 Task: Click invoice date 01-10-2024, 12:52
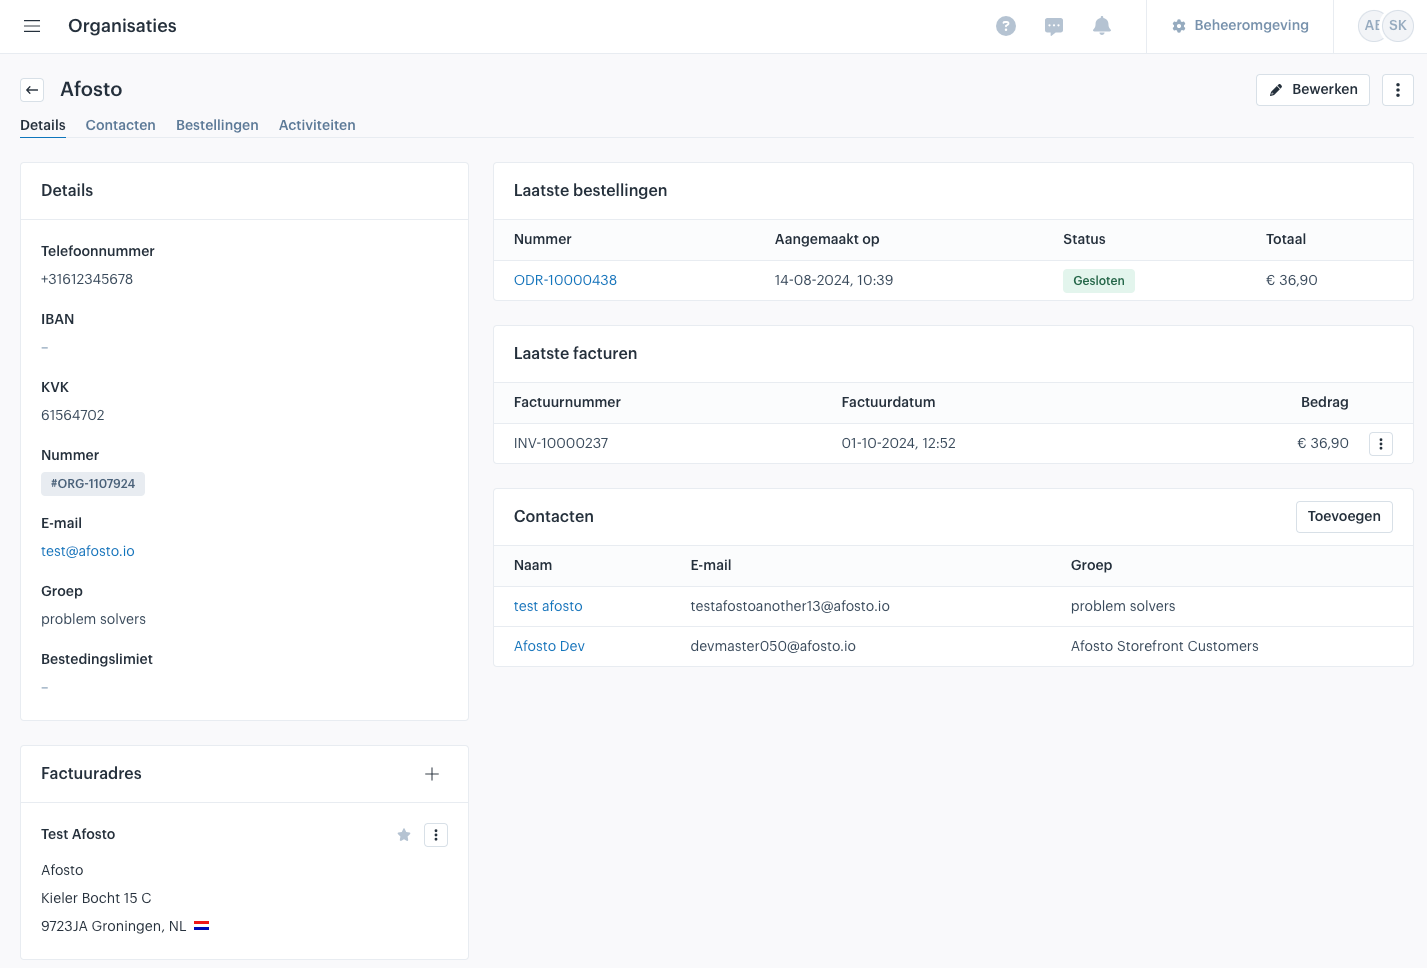[x=898, y=444]
